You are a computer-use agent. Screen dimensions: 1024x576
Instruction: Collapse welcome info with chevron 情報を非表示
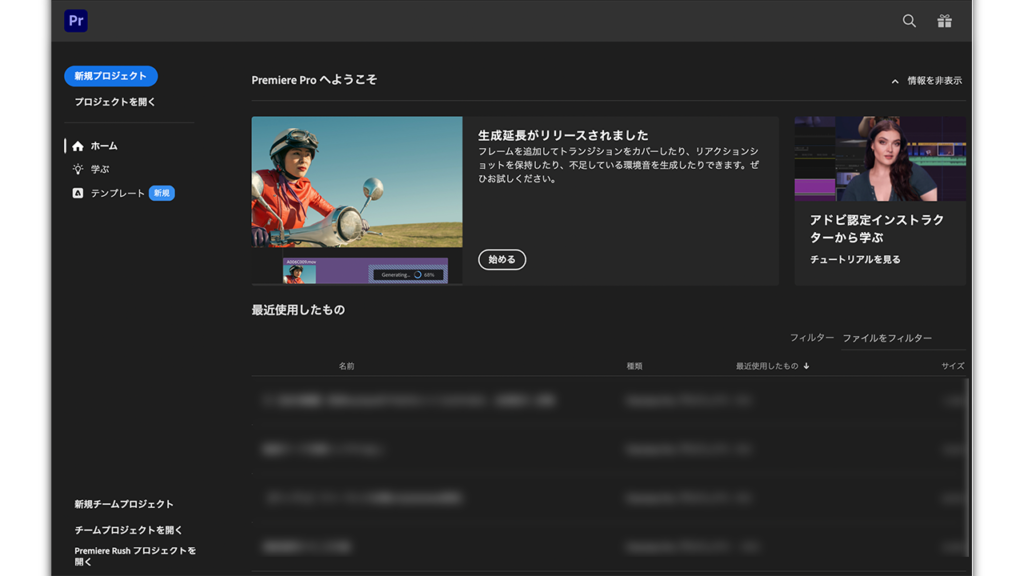895,81
